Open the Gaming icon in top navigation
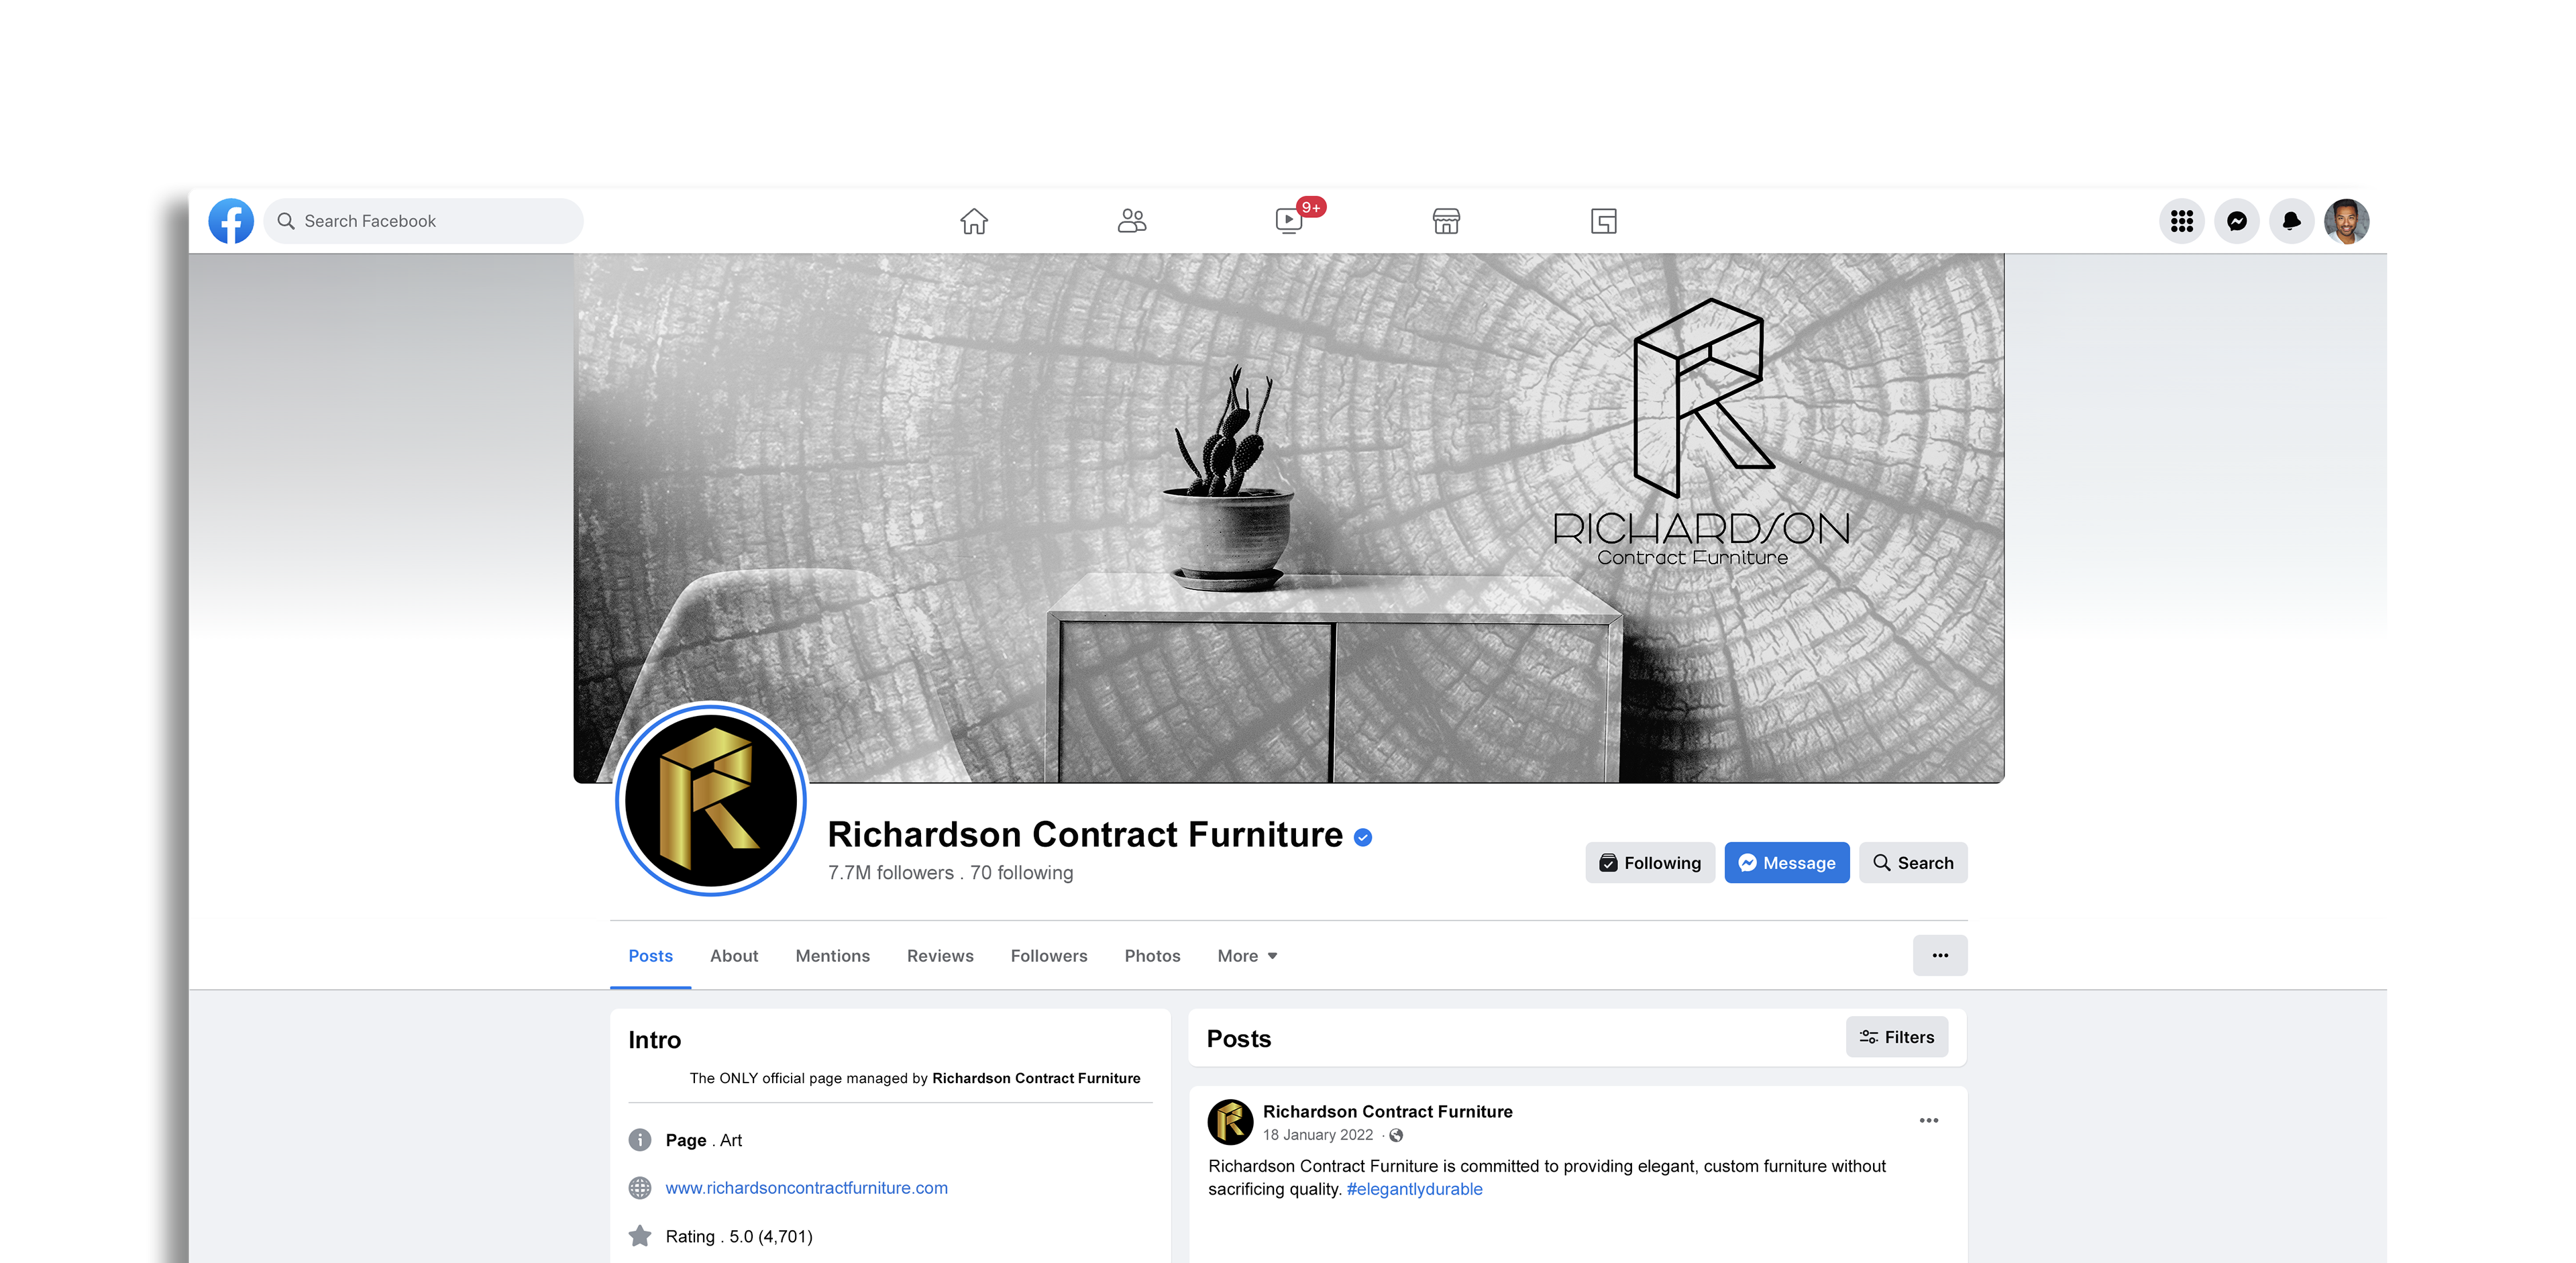The width and height of the screenshot is (2576, 1263). tap(1603, 221)
